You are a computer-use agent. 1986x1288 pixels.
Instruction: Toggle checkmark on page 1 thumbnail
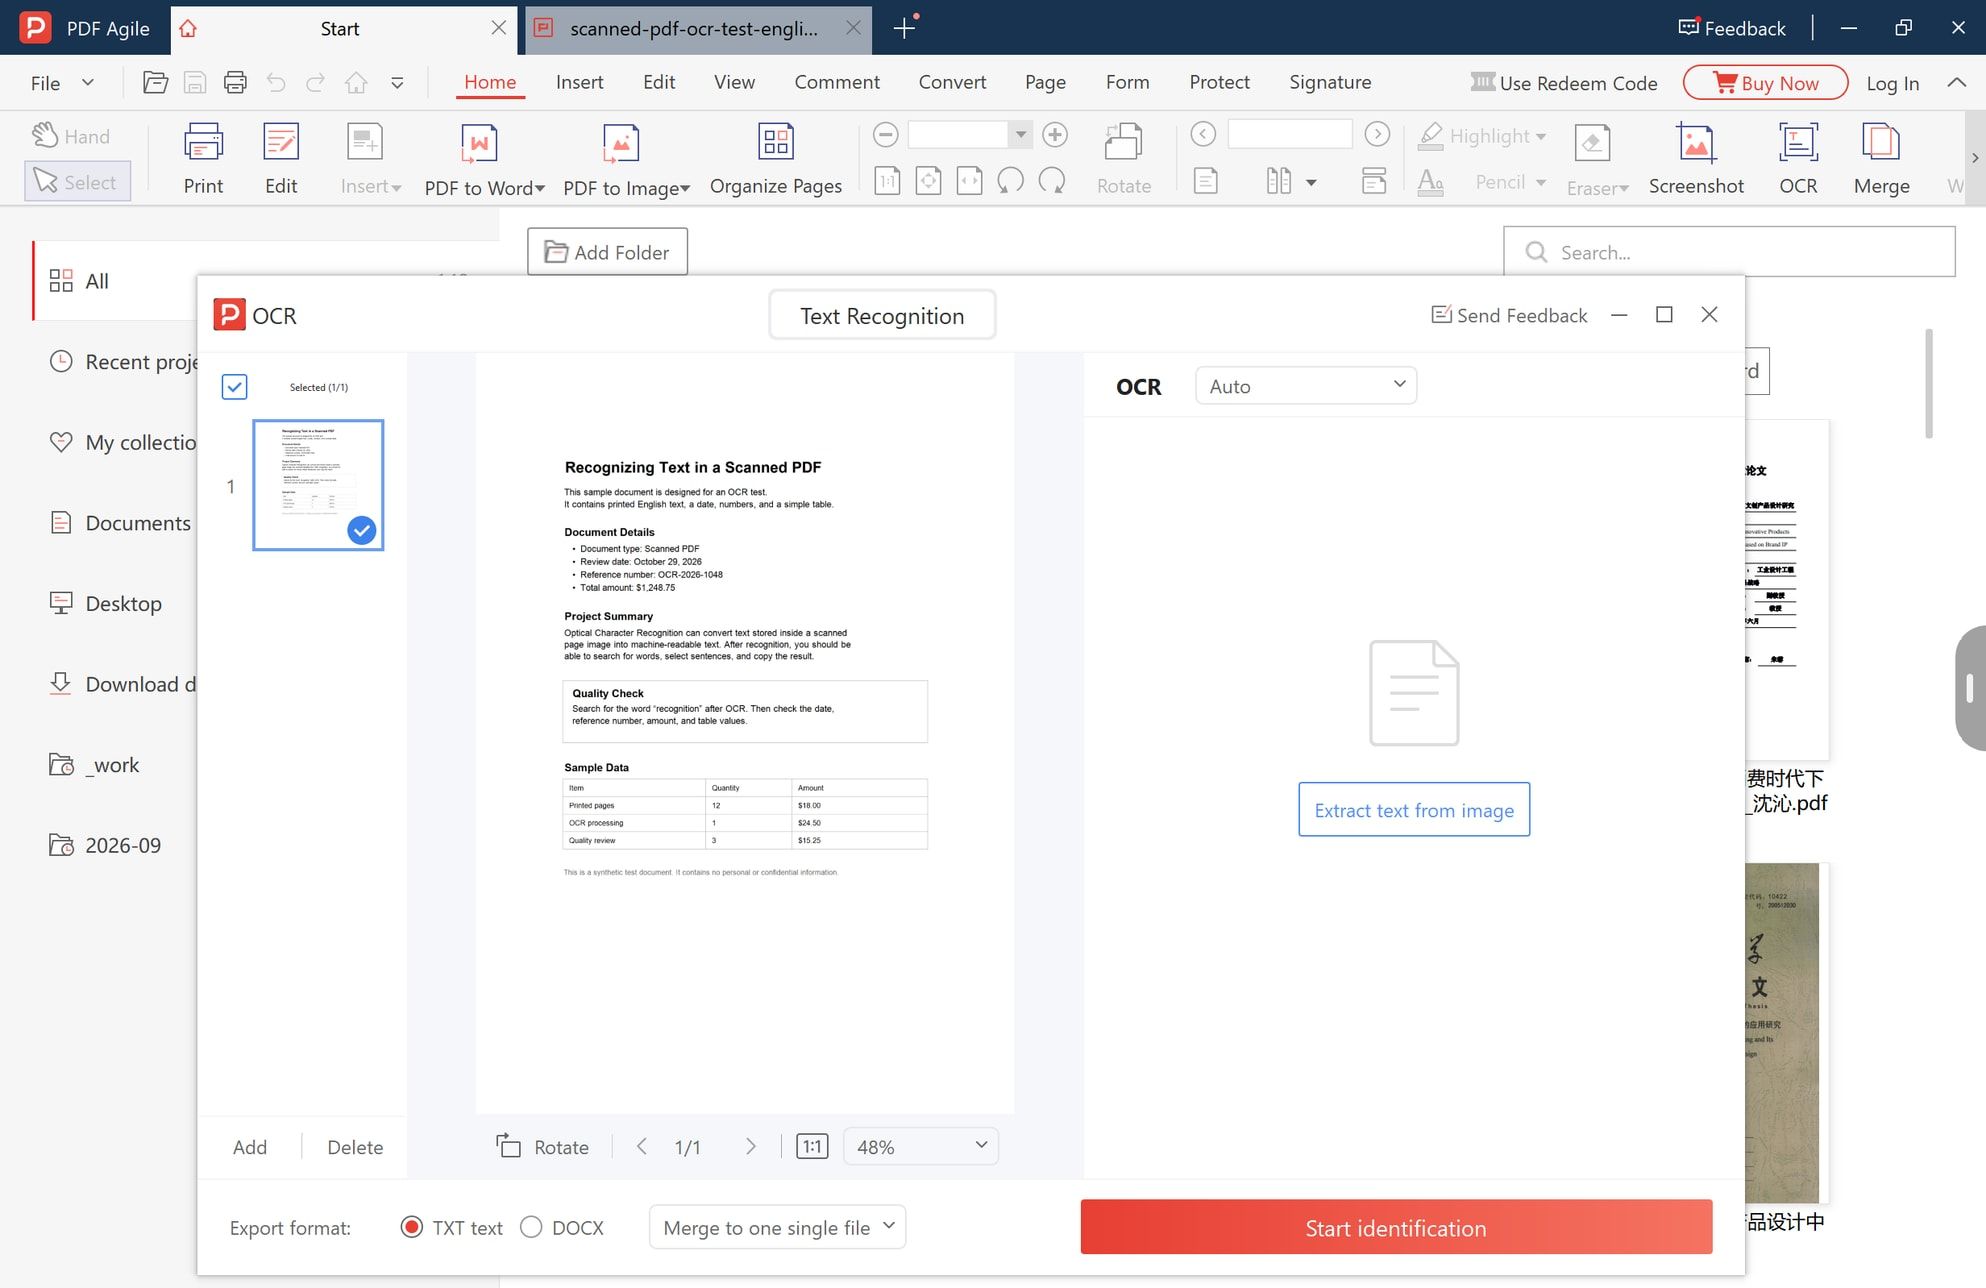point(362,530)
